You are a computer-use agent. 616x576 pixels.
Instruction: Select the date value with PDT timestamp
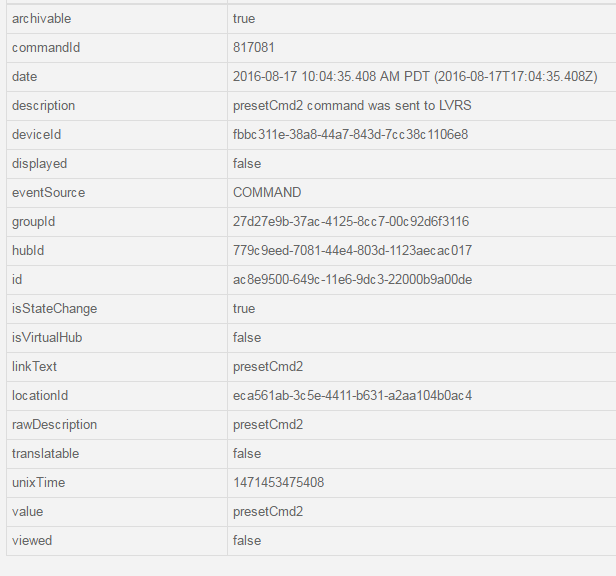pos(415,77)
